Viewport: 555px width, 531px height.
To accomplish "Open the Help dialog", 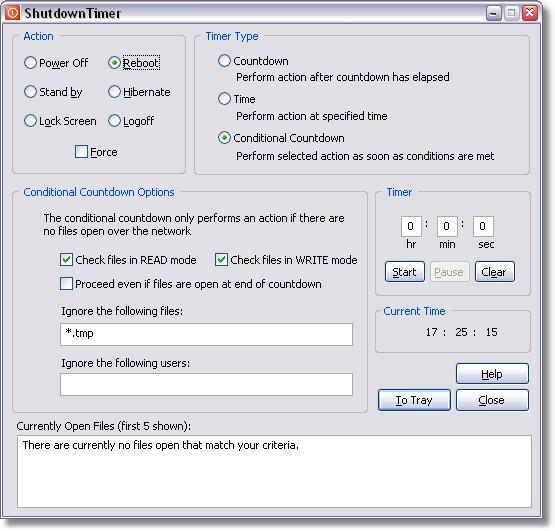I will click(492, 373).
